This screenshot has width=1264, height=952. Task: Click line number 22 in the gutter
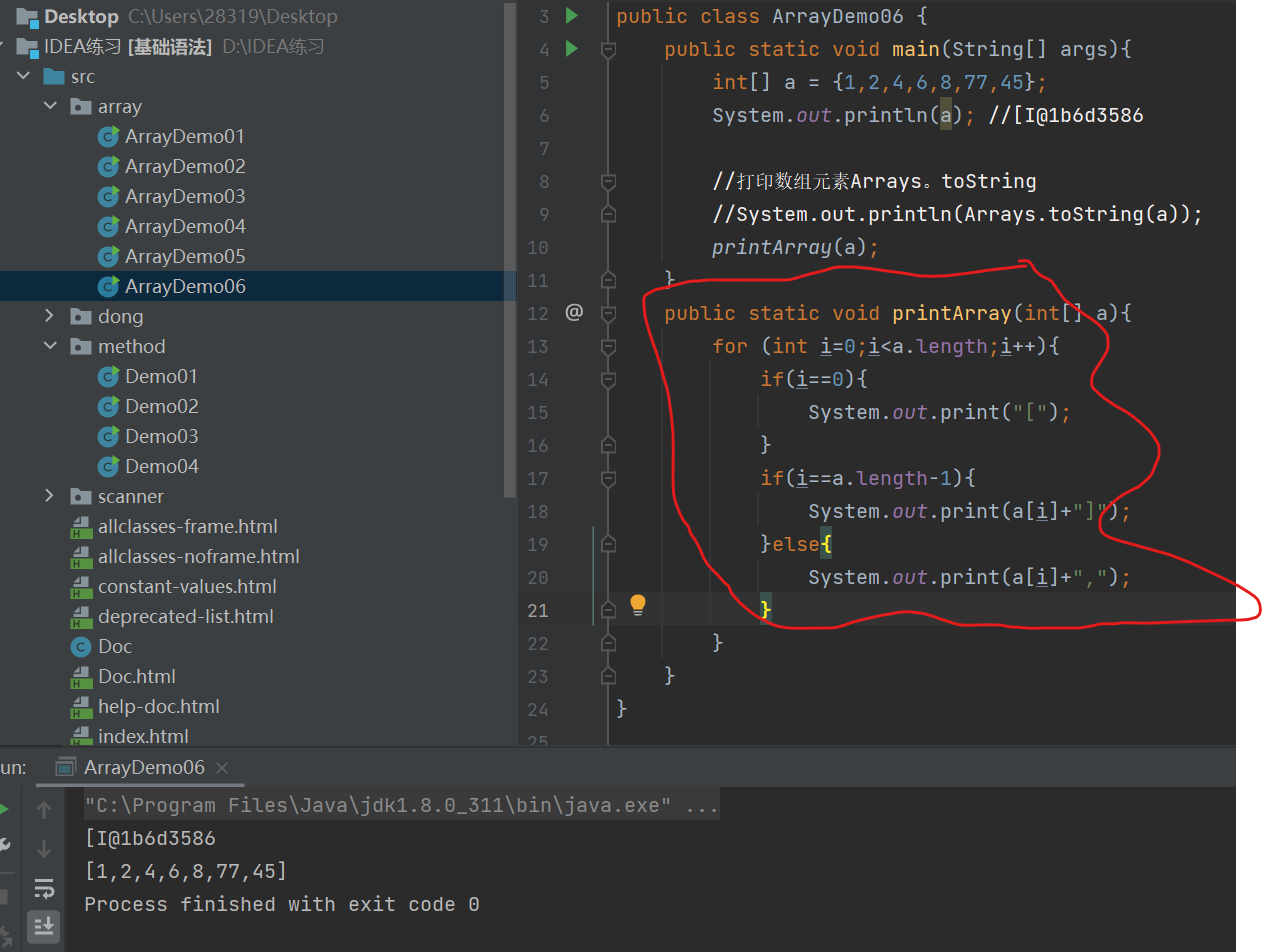coord(537,643)
